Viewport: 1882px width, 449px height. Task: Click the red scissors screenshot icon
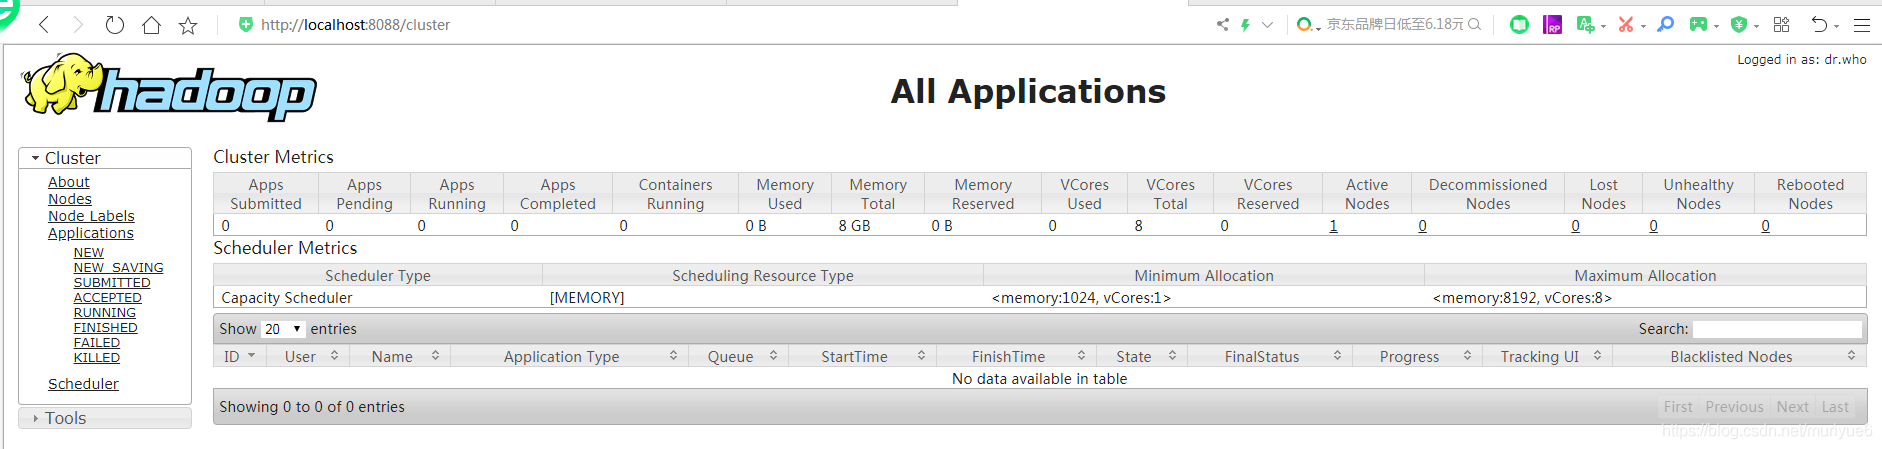click(x=1626, y=25)
